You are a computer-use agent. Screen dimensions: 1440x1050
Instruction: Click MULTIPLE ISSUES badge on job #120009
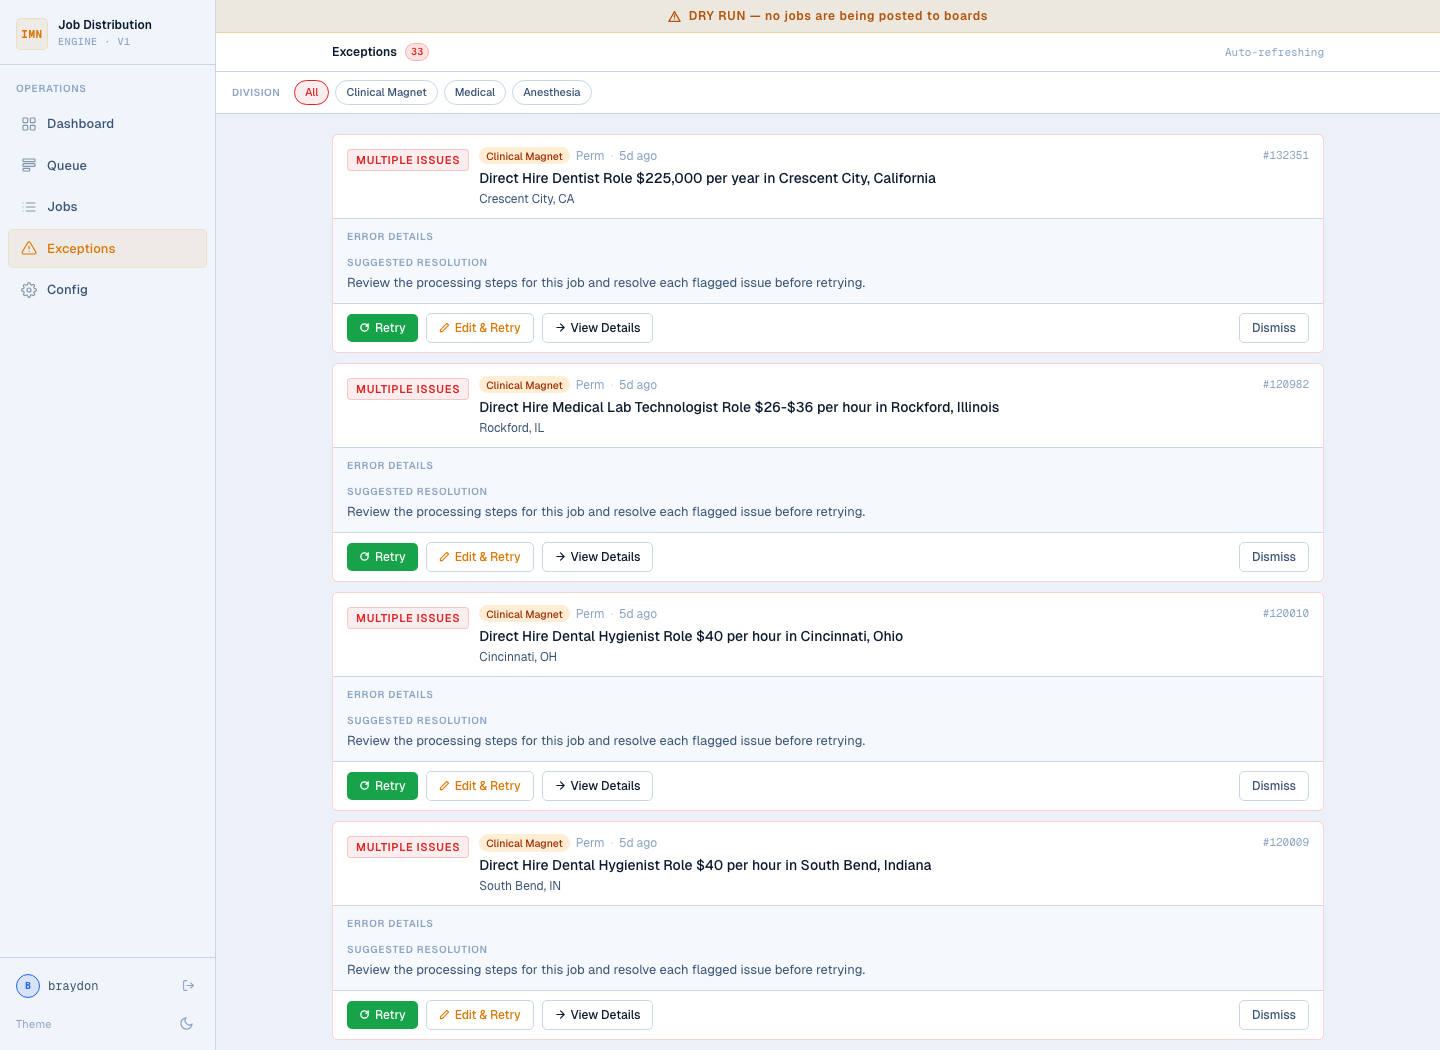tap(408, 847)
